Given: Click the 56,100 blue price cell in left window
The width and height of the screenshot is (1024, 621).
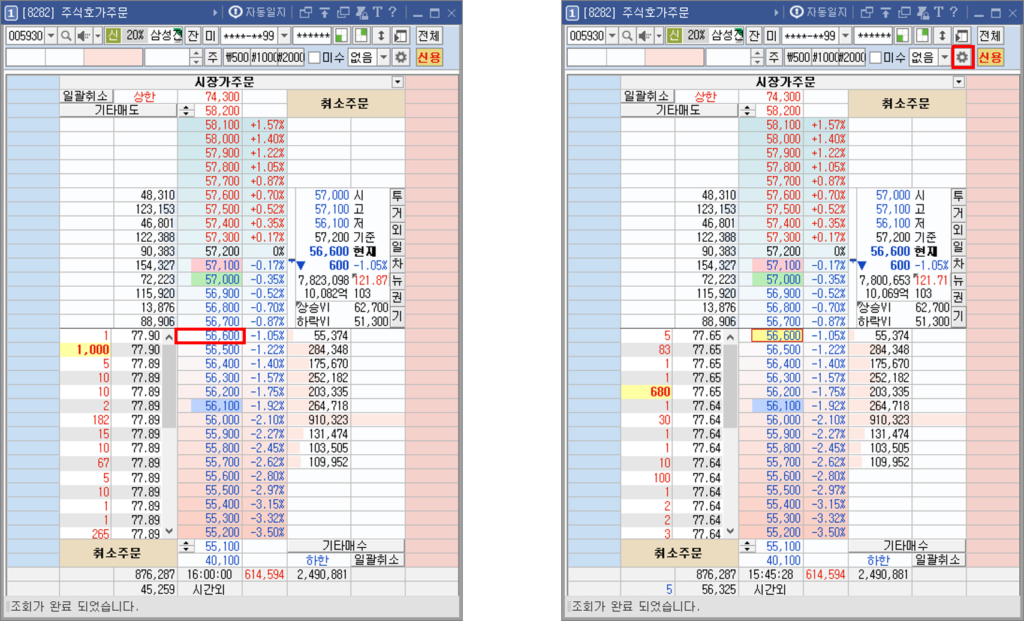Looking at the screenshot, I should click(x=217, y=406).
